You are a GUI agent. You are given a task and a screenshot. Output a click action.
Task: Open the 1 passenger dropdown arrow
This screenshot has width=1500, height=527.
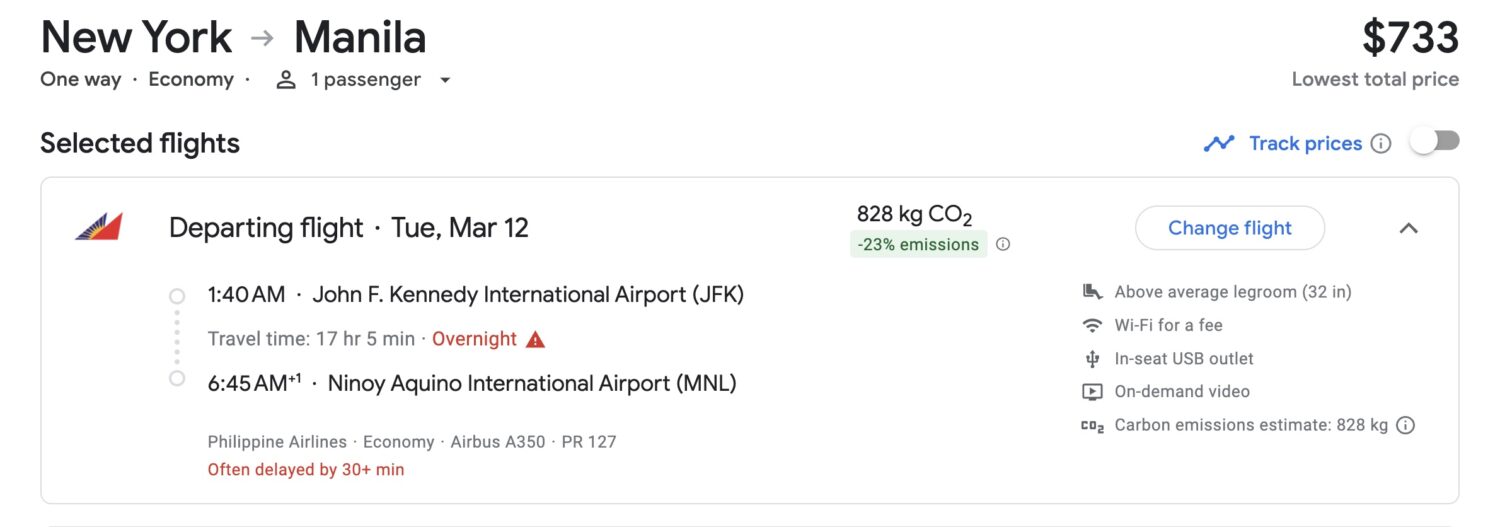pyautogui.click(x=445, y=80)
